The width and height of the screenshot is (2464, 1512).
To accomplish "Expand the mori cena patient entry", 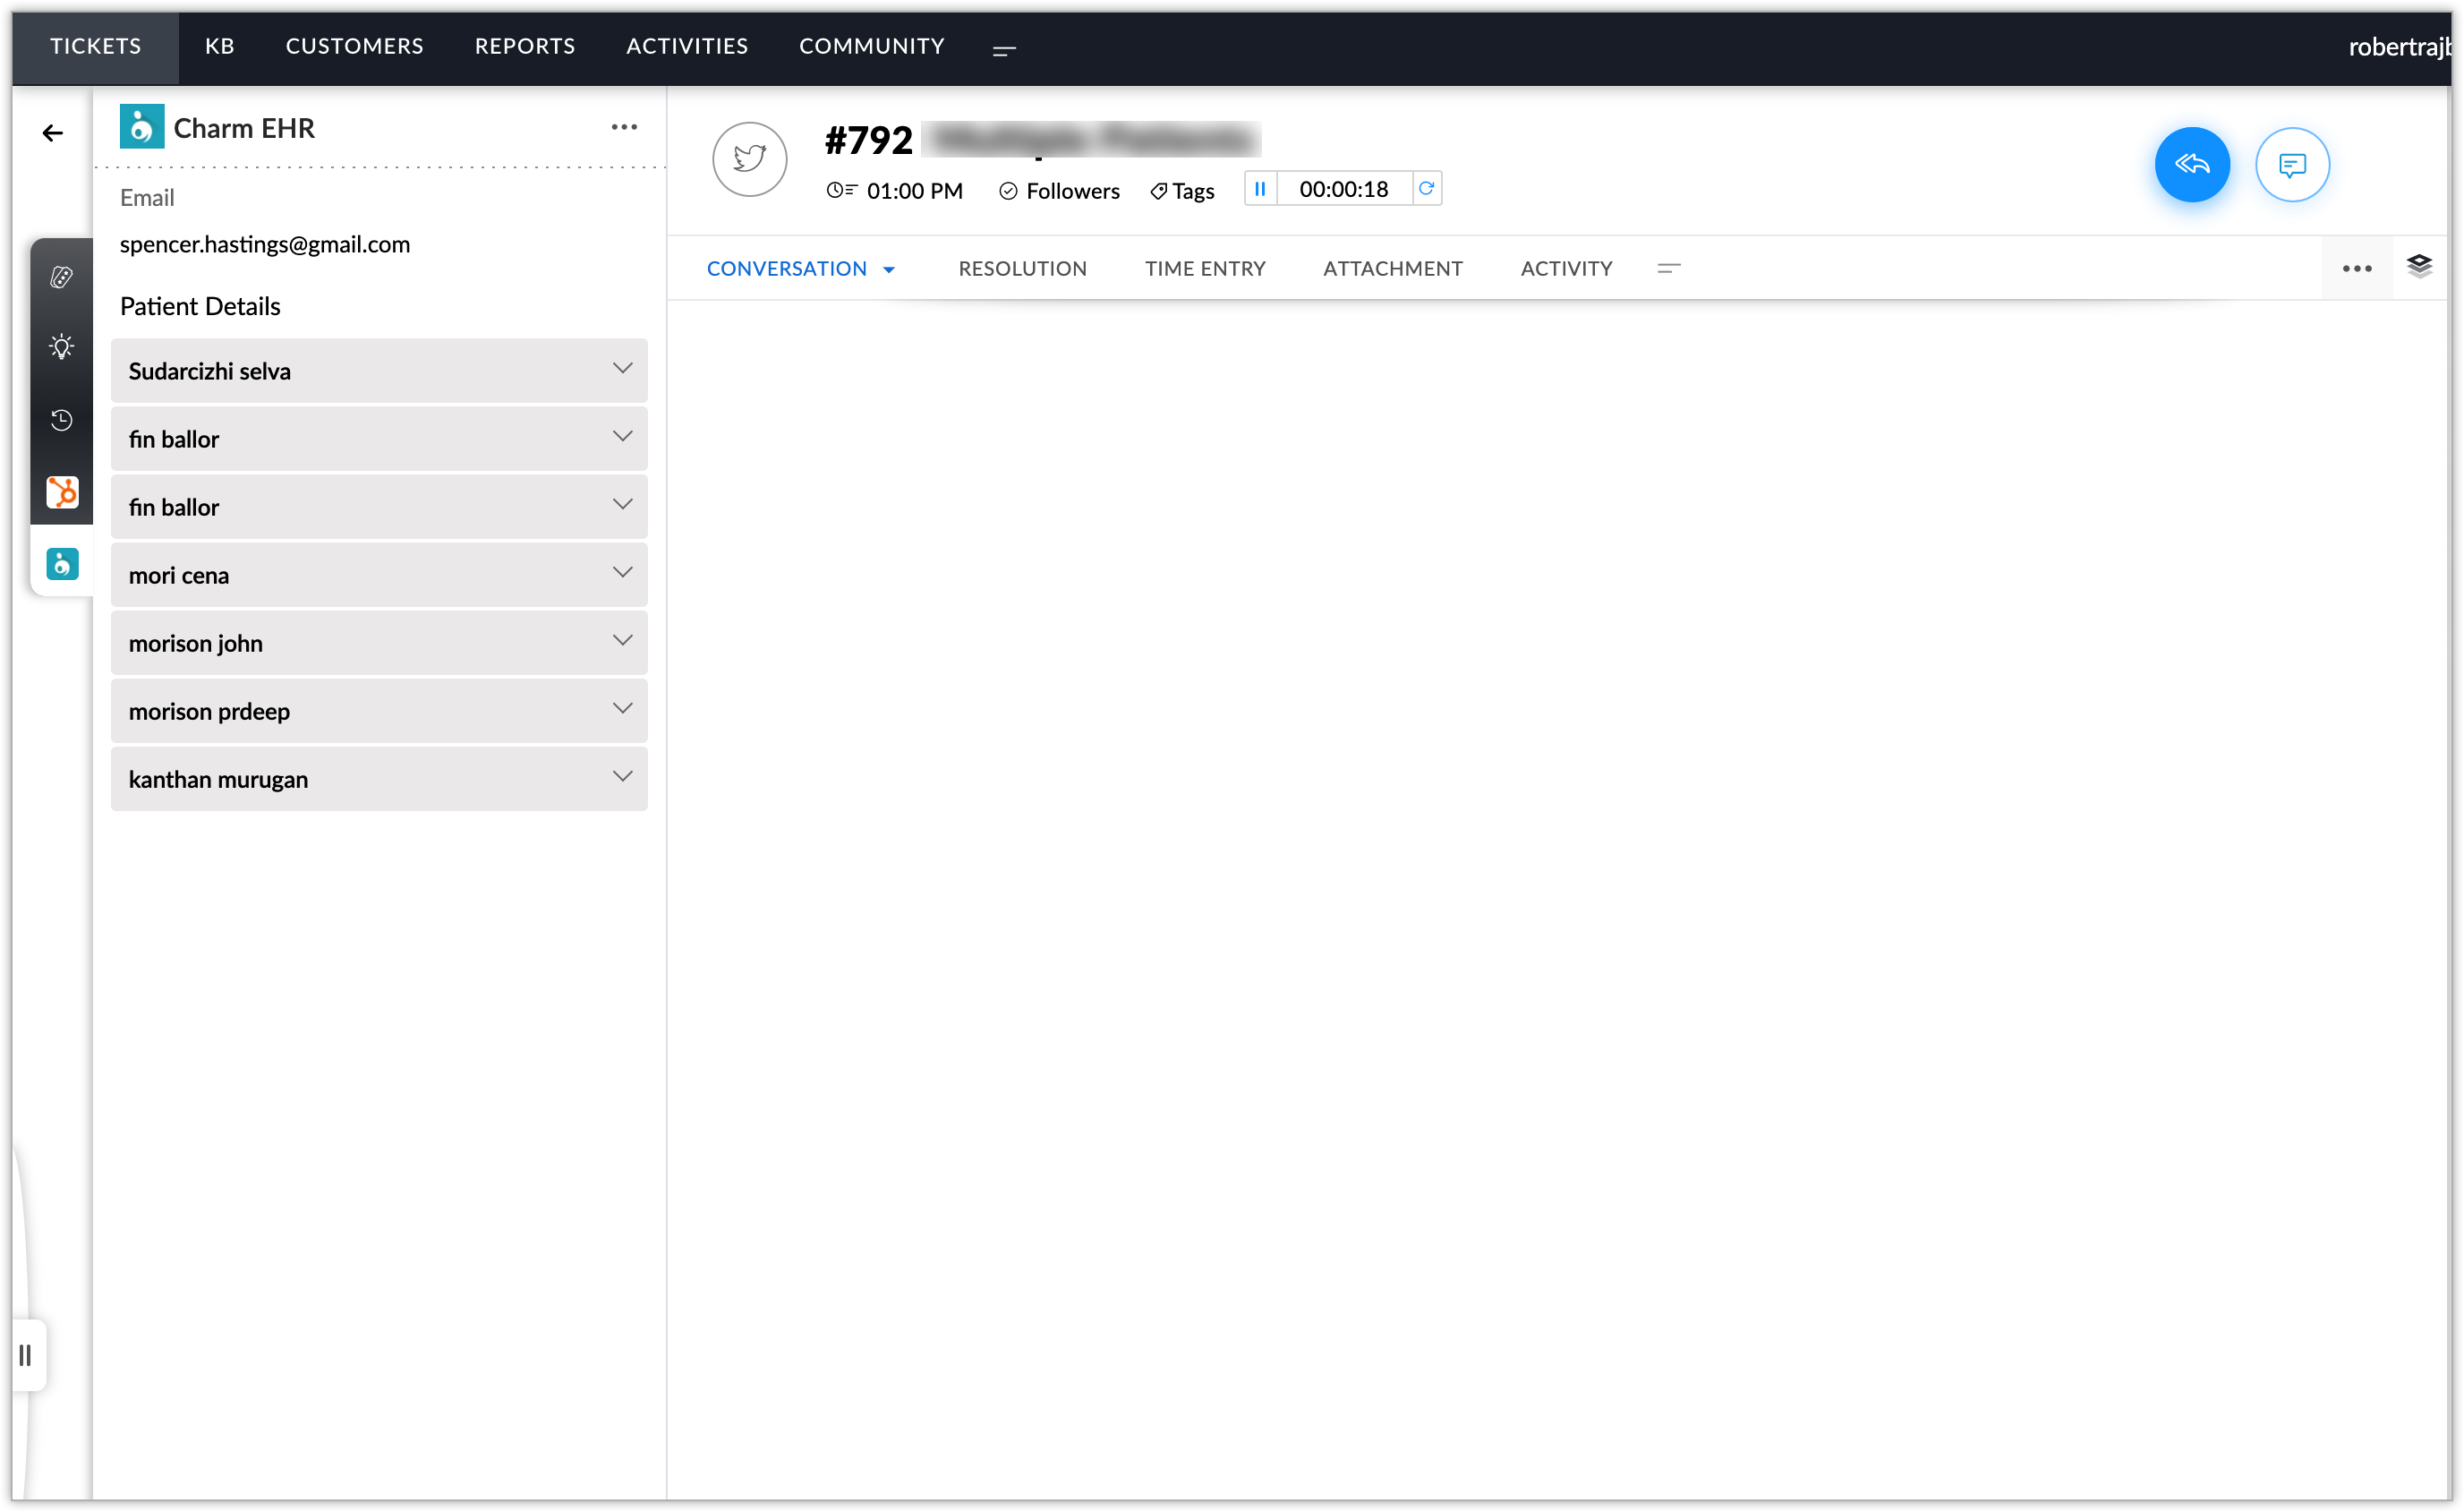I will click(x=622, y=573).
